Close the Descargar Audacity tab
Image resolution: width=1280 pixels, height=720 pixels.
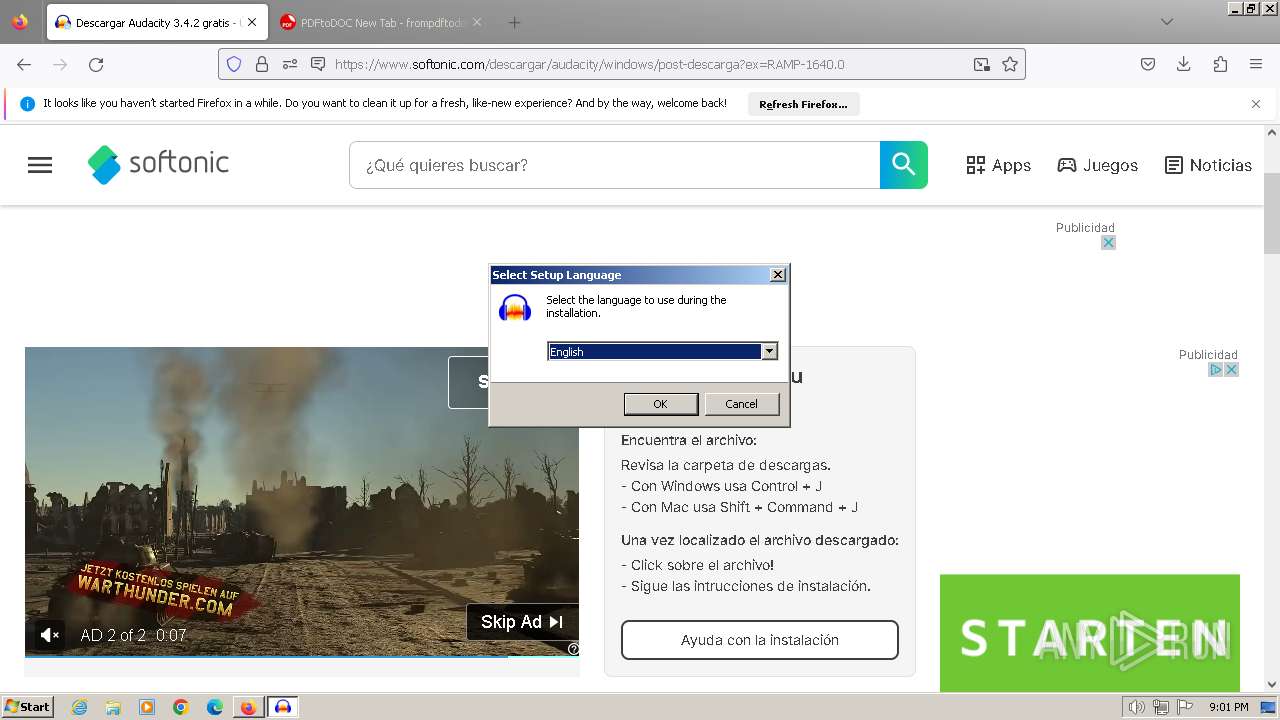click(252, 22)
